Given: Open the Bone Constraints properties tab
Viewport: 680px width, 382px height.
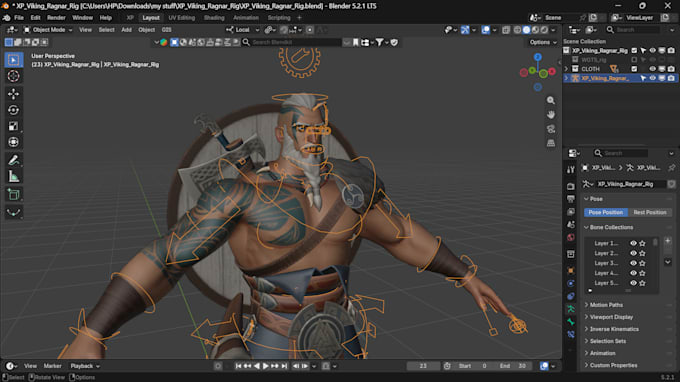Looking at the screenshot, I should click(x=571, y=334).
